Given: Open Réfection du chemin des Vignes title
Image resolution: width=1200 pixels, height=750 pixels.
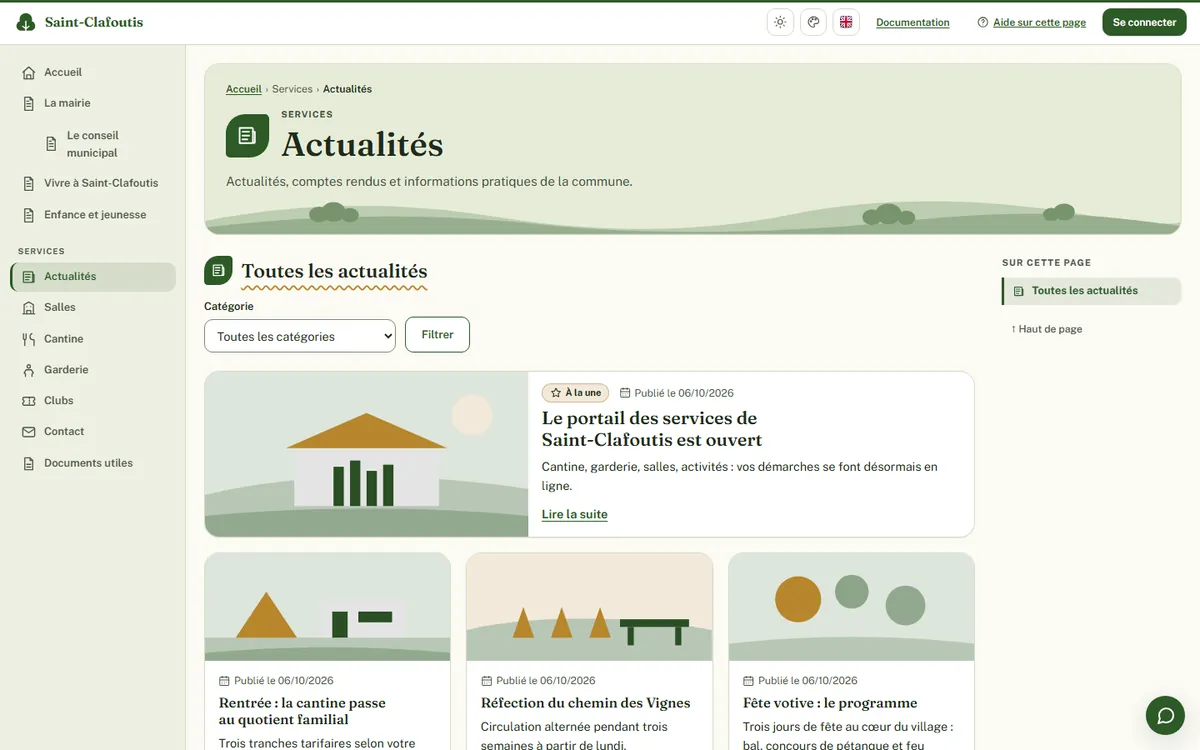Looking at the screenshot, I should click(x=586, y=703).
